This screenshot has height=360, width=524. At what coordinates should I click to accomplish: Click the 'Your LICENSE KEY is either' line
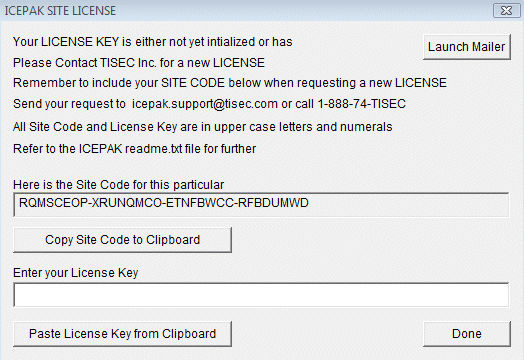click(153, 42)
